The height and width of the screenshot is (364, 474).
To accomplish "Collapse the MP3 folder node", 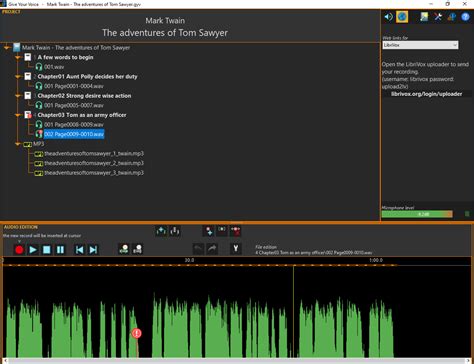I will pyautogui.click(x=18, y=144).
